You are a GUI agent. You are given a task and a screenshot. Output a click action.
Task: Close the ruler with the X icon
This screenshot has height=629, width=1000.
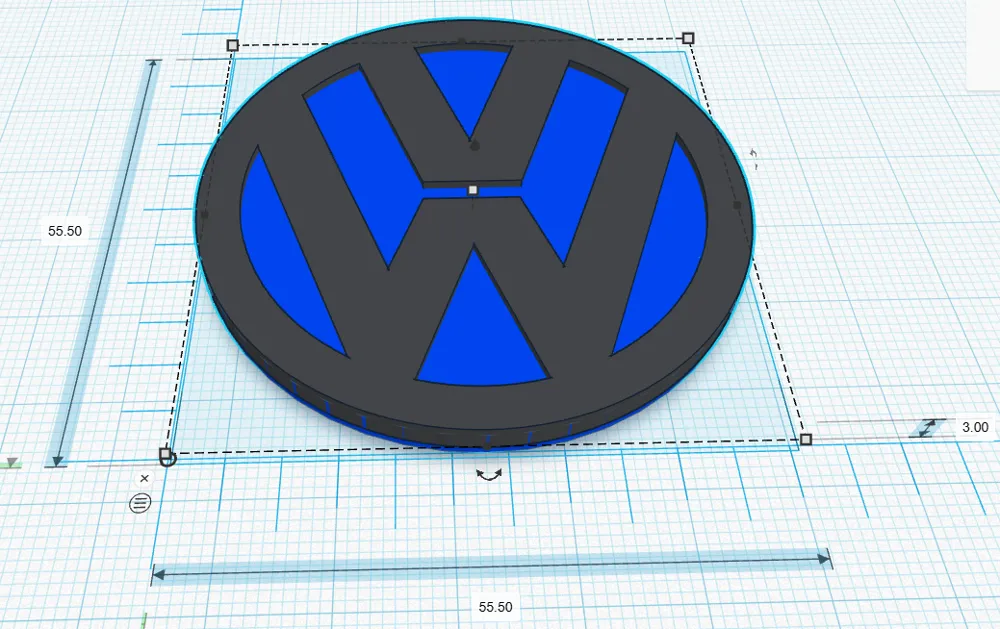tap(145, 478)
